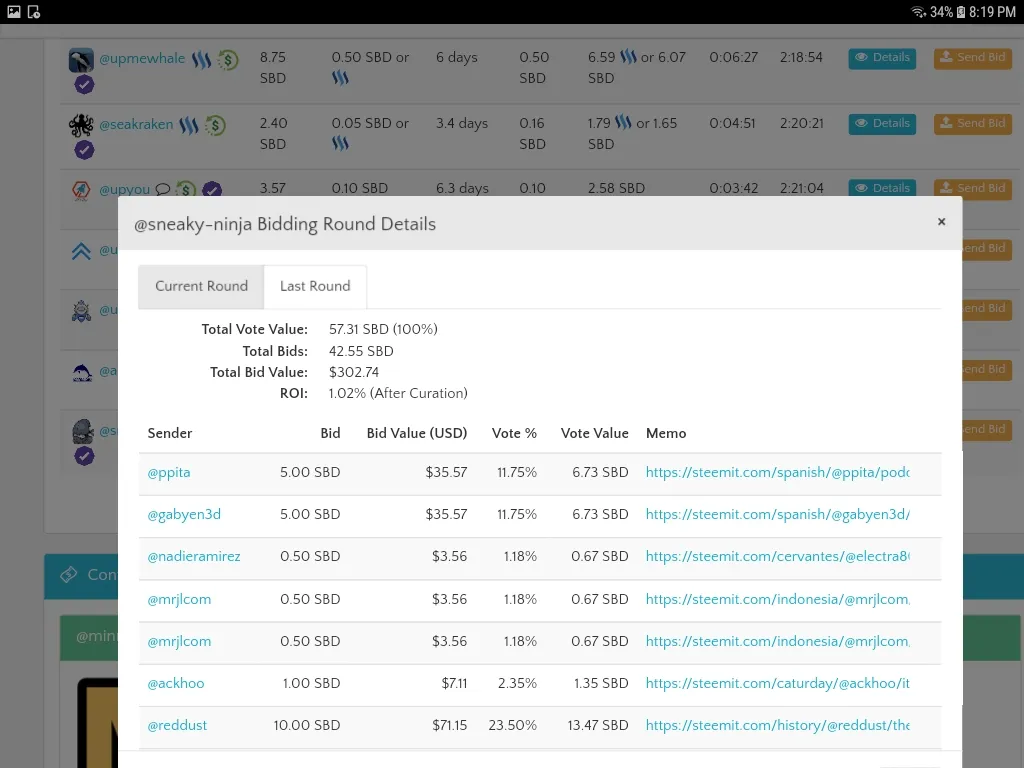Click the @upyou rocket avatar icon
The height and width of the screenshot is (768, 1024).
pos(81,190)
